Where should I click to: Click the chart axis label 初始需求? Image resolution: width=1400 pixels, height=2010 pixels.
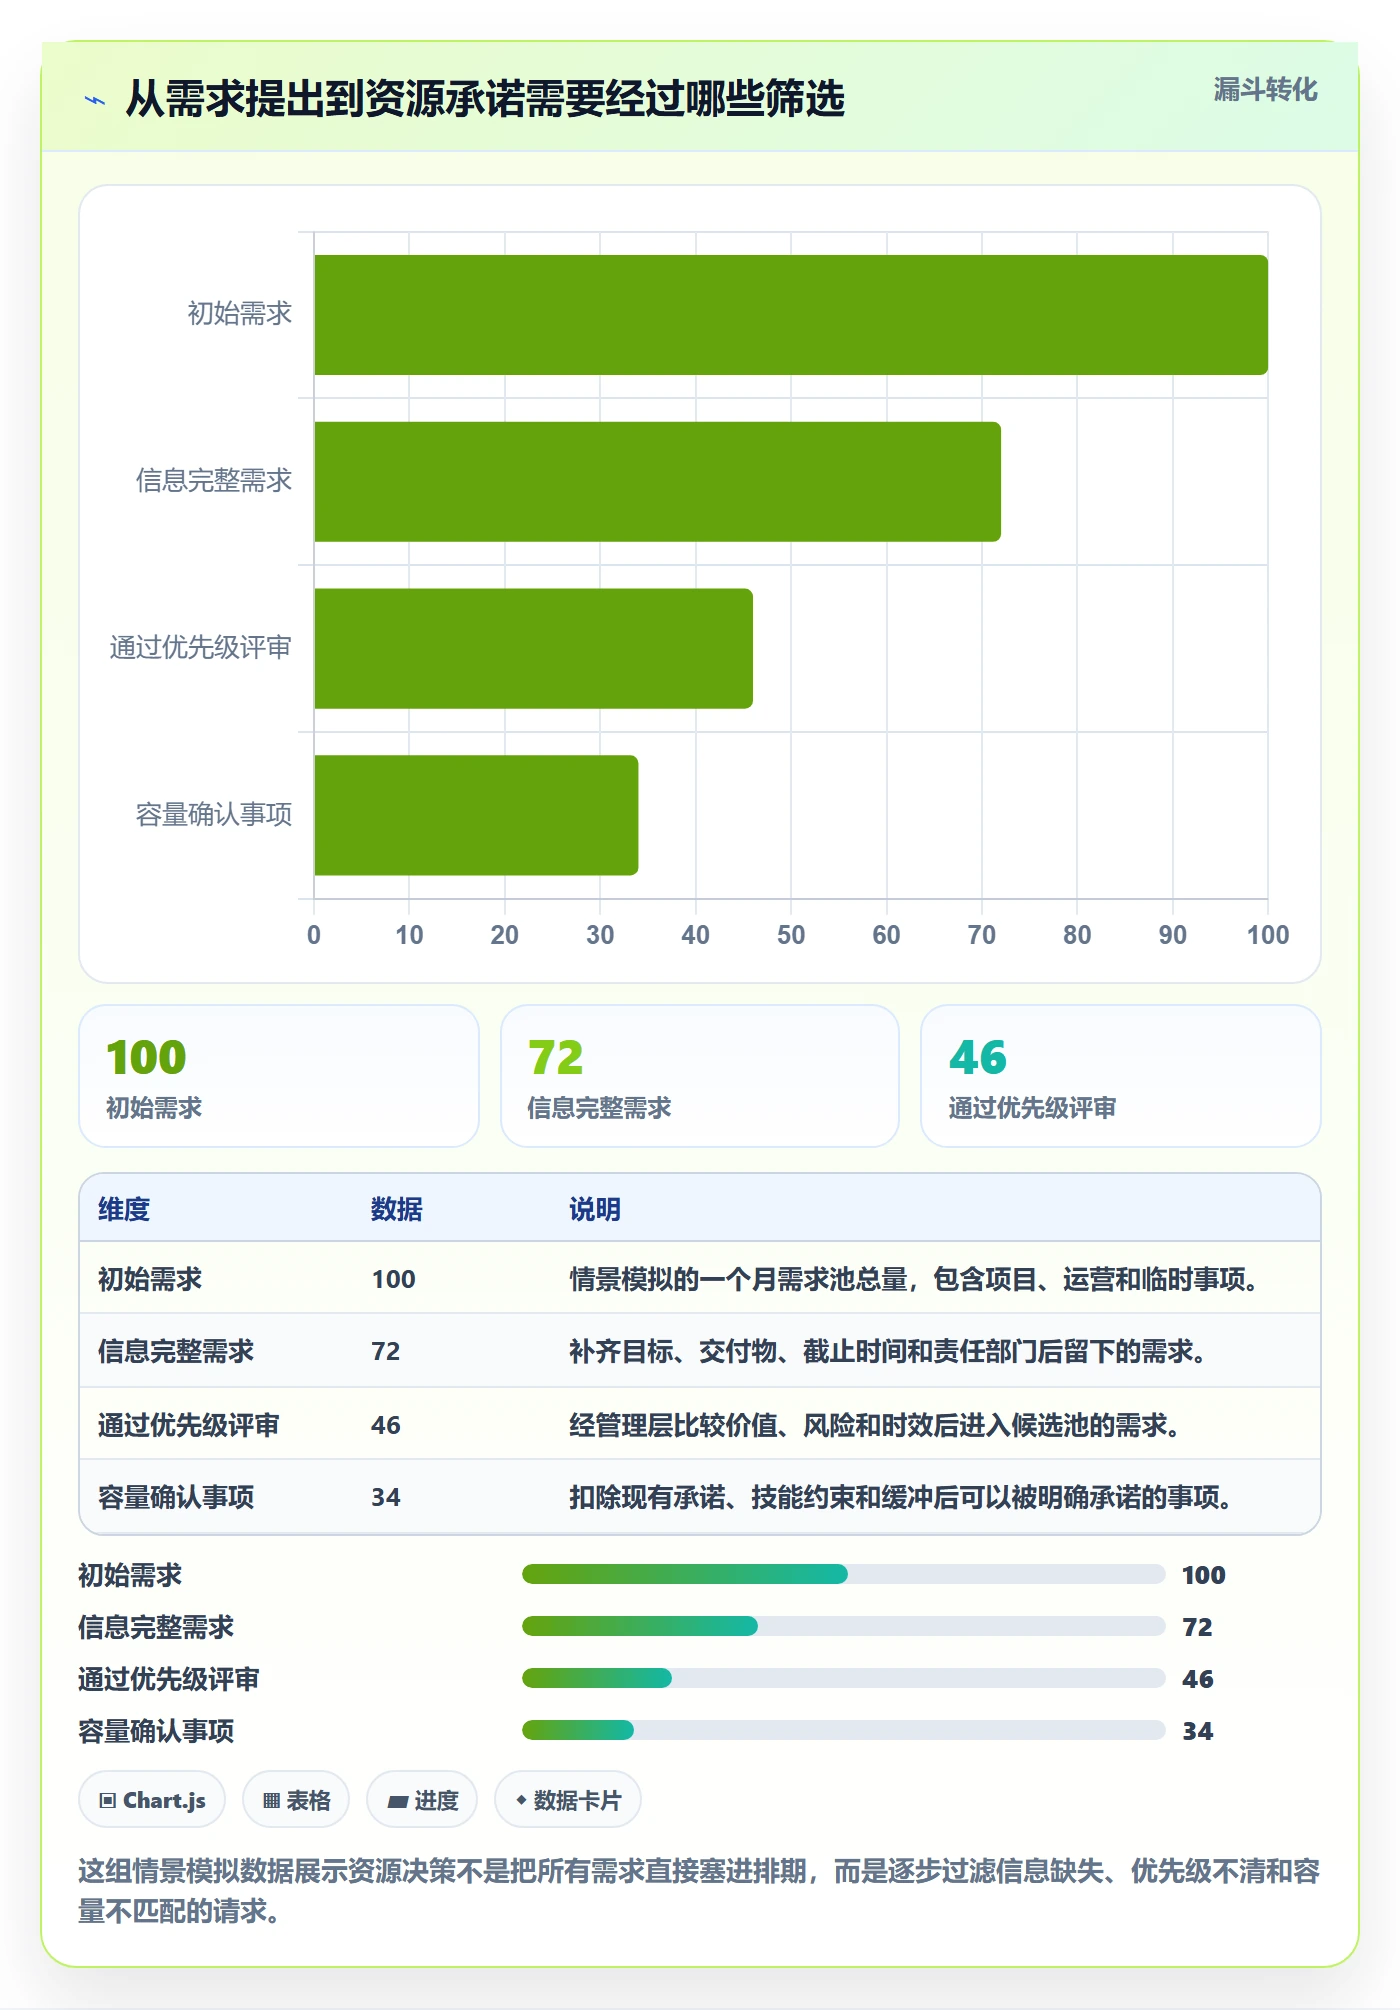pyautogui.click(x=240, y=314)
